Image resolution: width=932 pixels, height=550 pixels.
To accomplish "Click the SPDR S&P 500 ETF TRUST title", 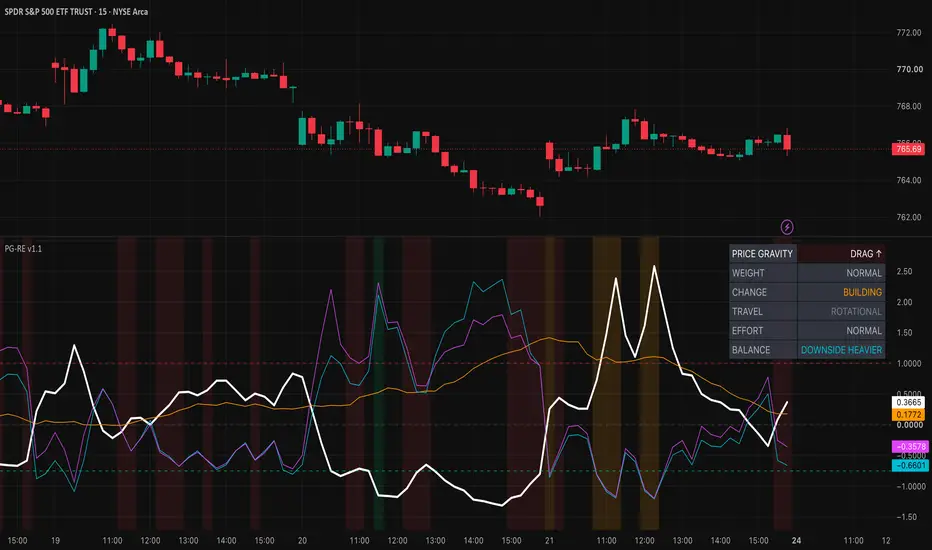I will tap(48, 11).
